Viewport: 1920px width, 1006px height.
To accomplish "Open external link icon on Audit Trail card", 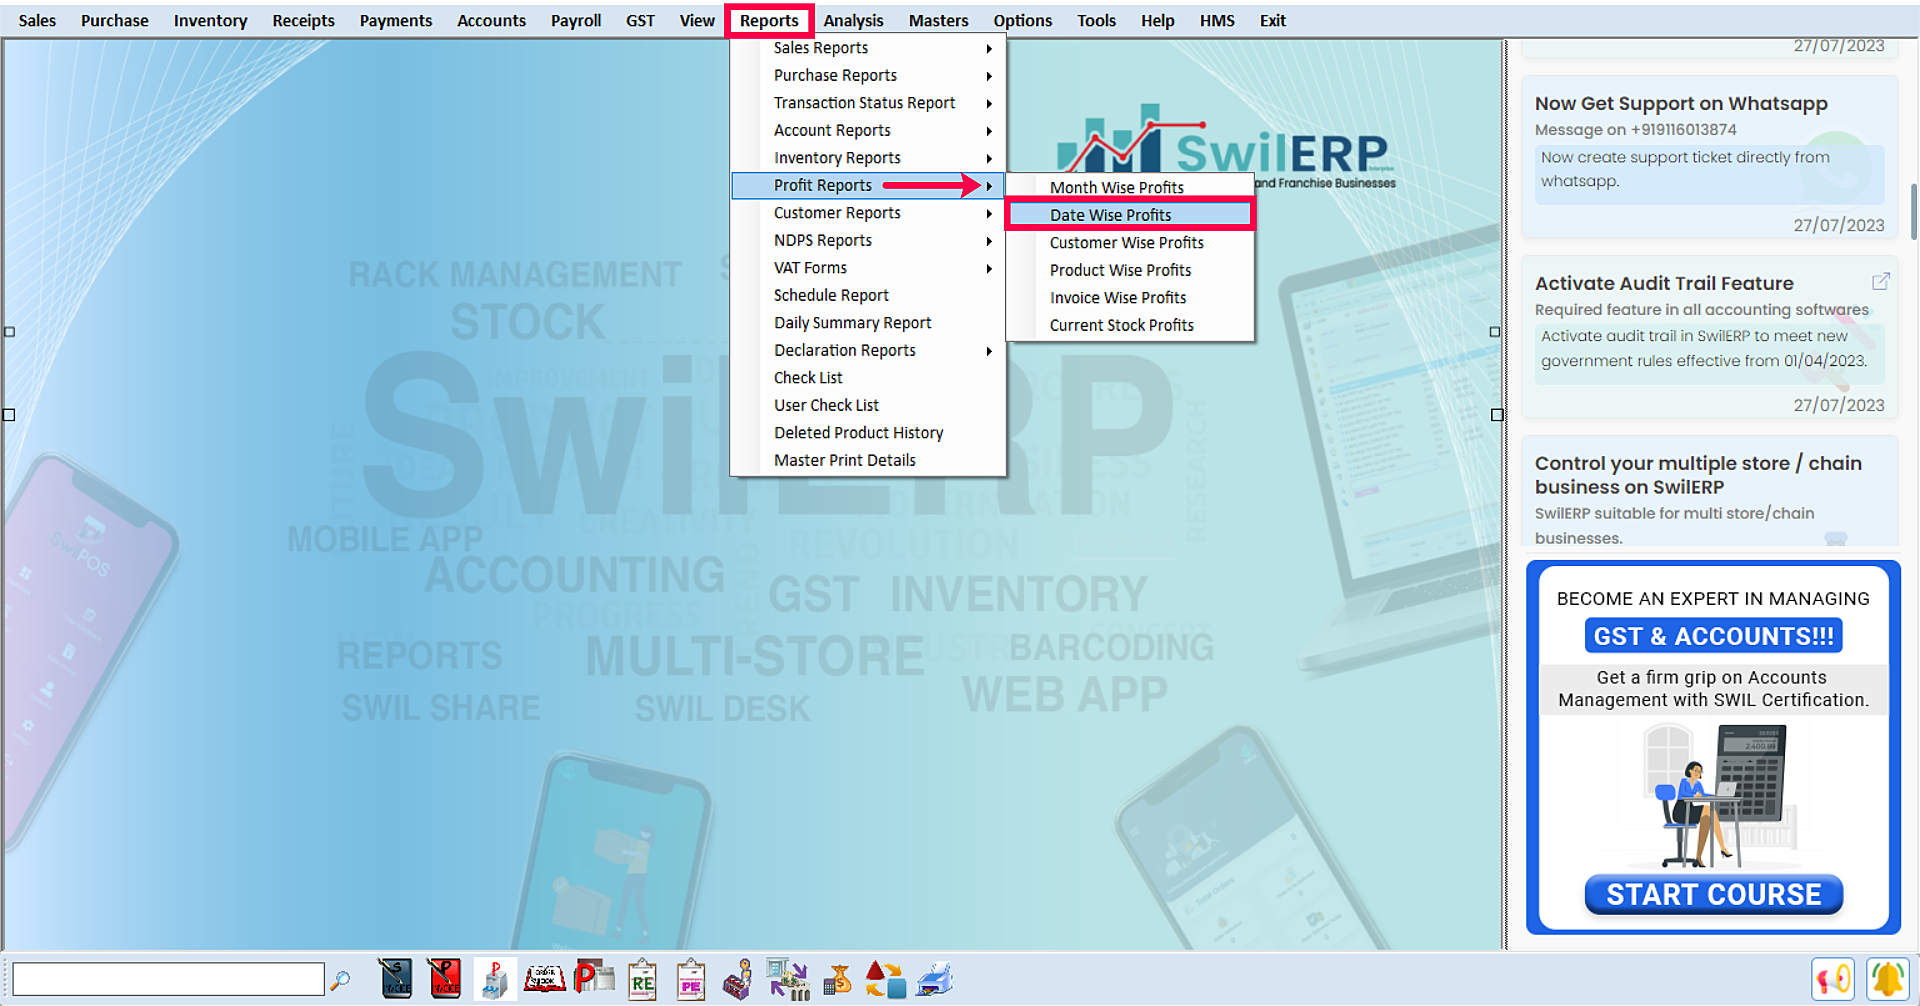I will [1880, 282].
